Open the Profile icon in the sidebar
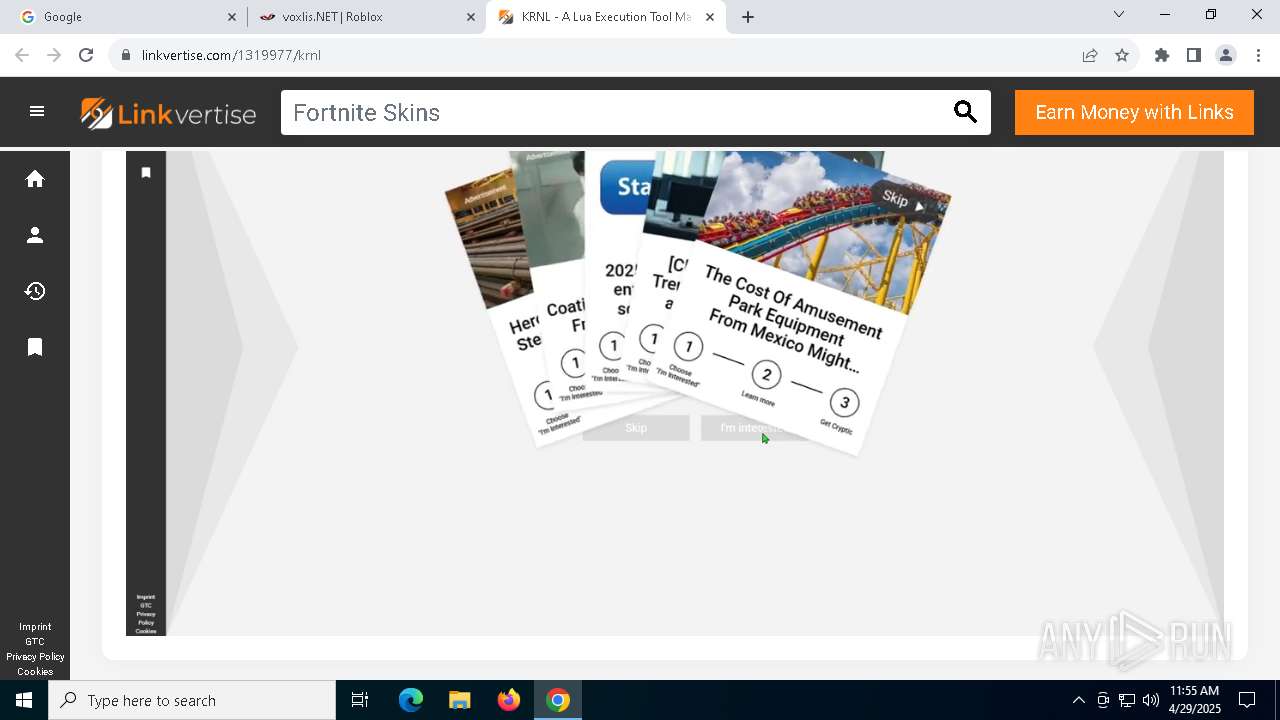 (x=35, y=235)
